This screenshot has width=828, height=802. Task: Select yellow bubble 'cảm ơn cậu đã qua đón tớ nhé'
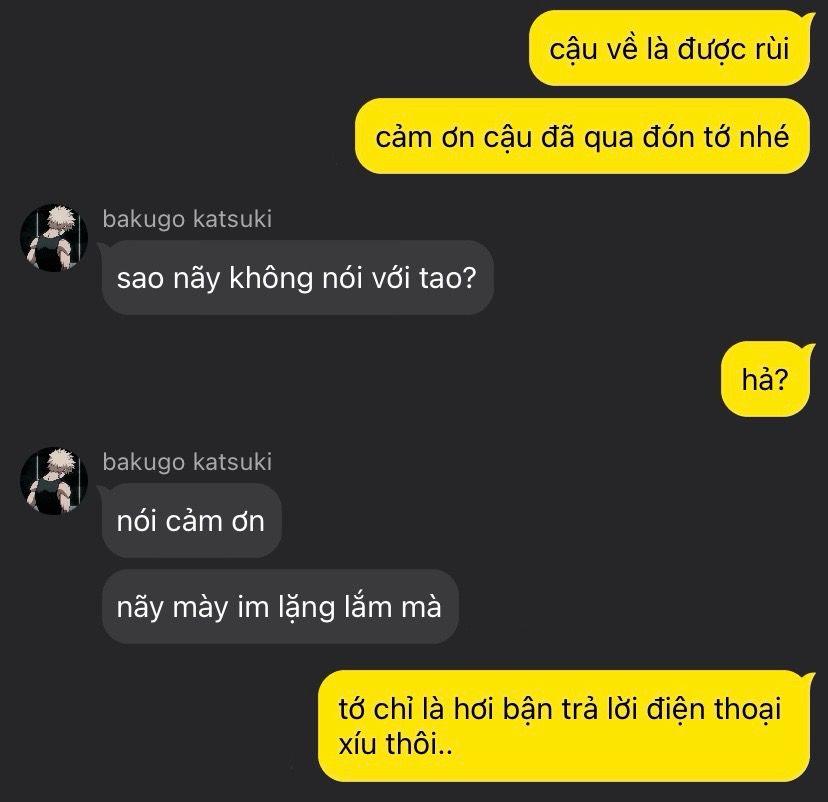pyautogui.click(x=582, y=136)
